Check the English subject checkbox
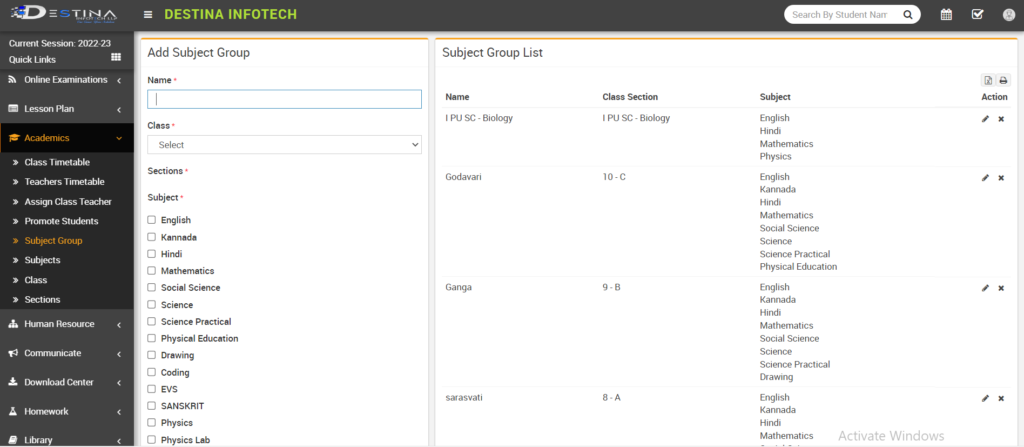This screenshot has height=447, width=1024. (x=151, y=220)
